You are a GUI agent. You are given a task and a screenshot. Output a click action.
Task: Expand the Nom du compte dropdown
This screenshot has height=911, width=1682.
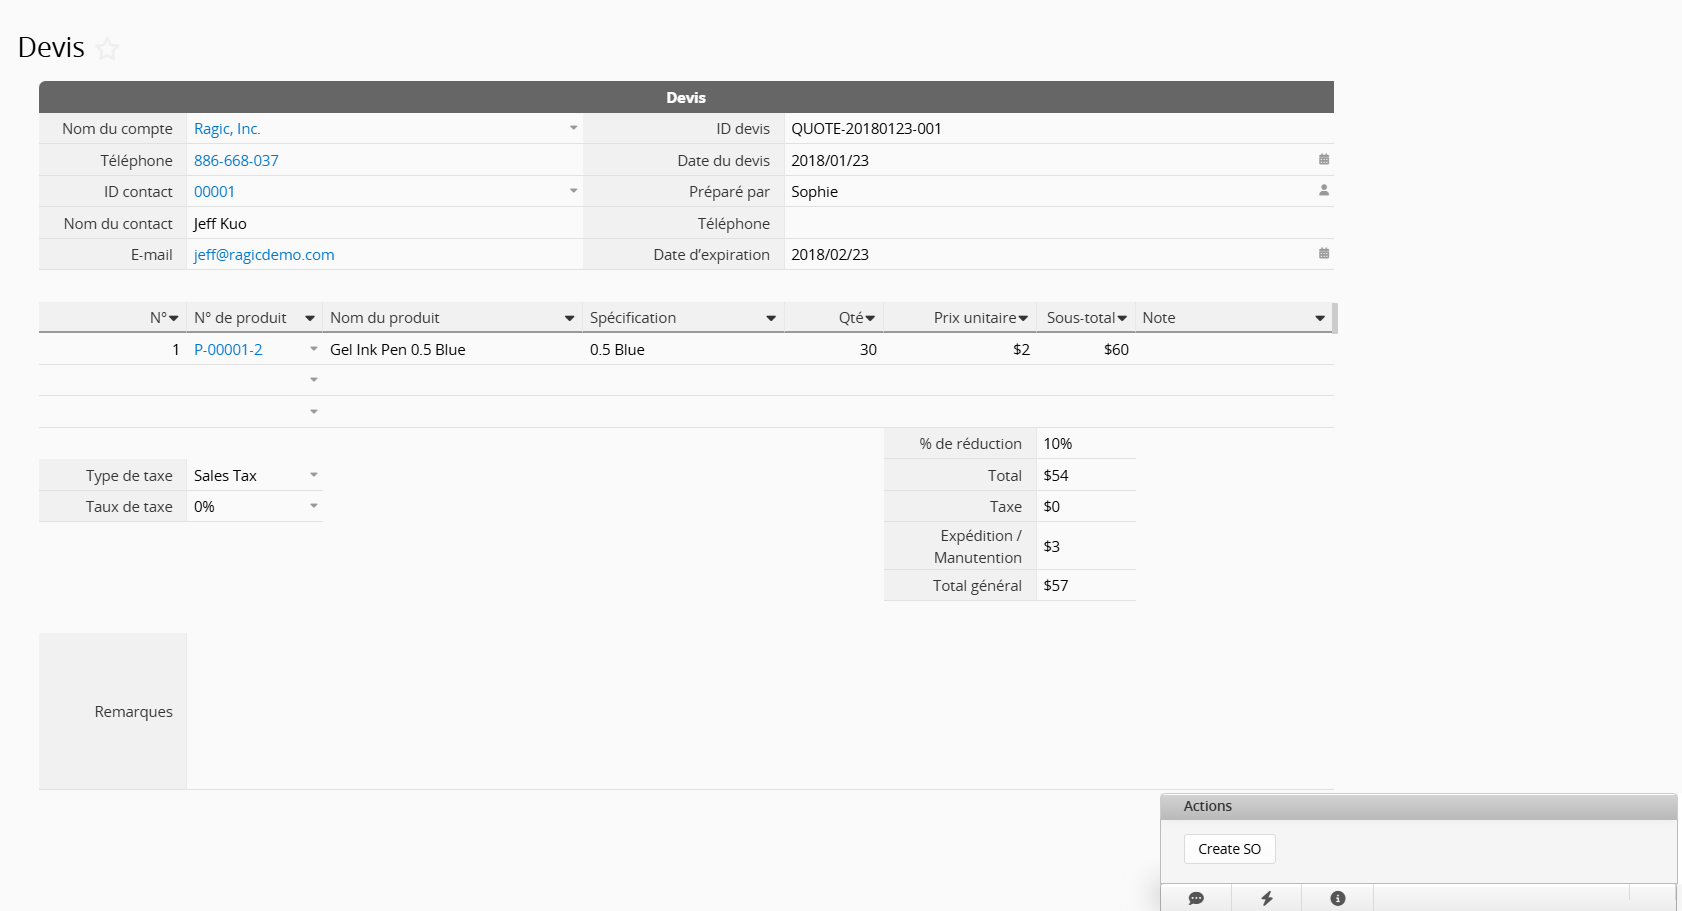573,128
